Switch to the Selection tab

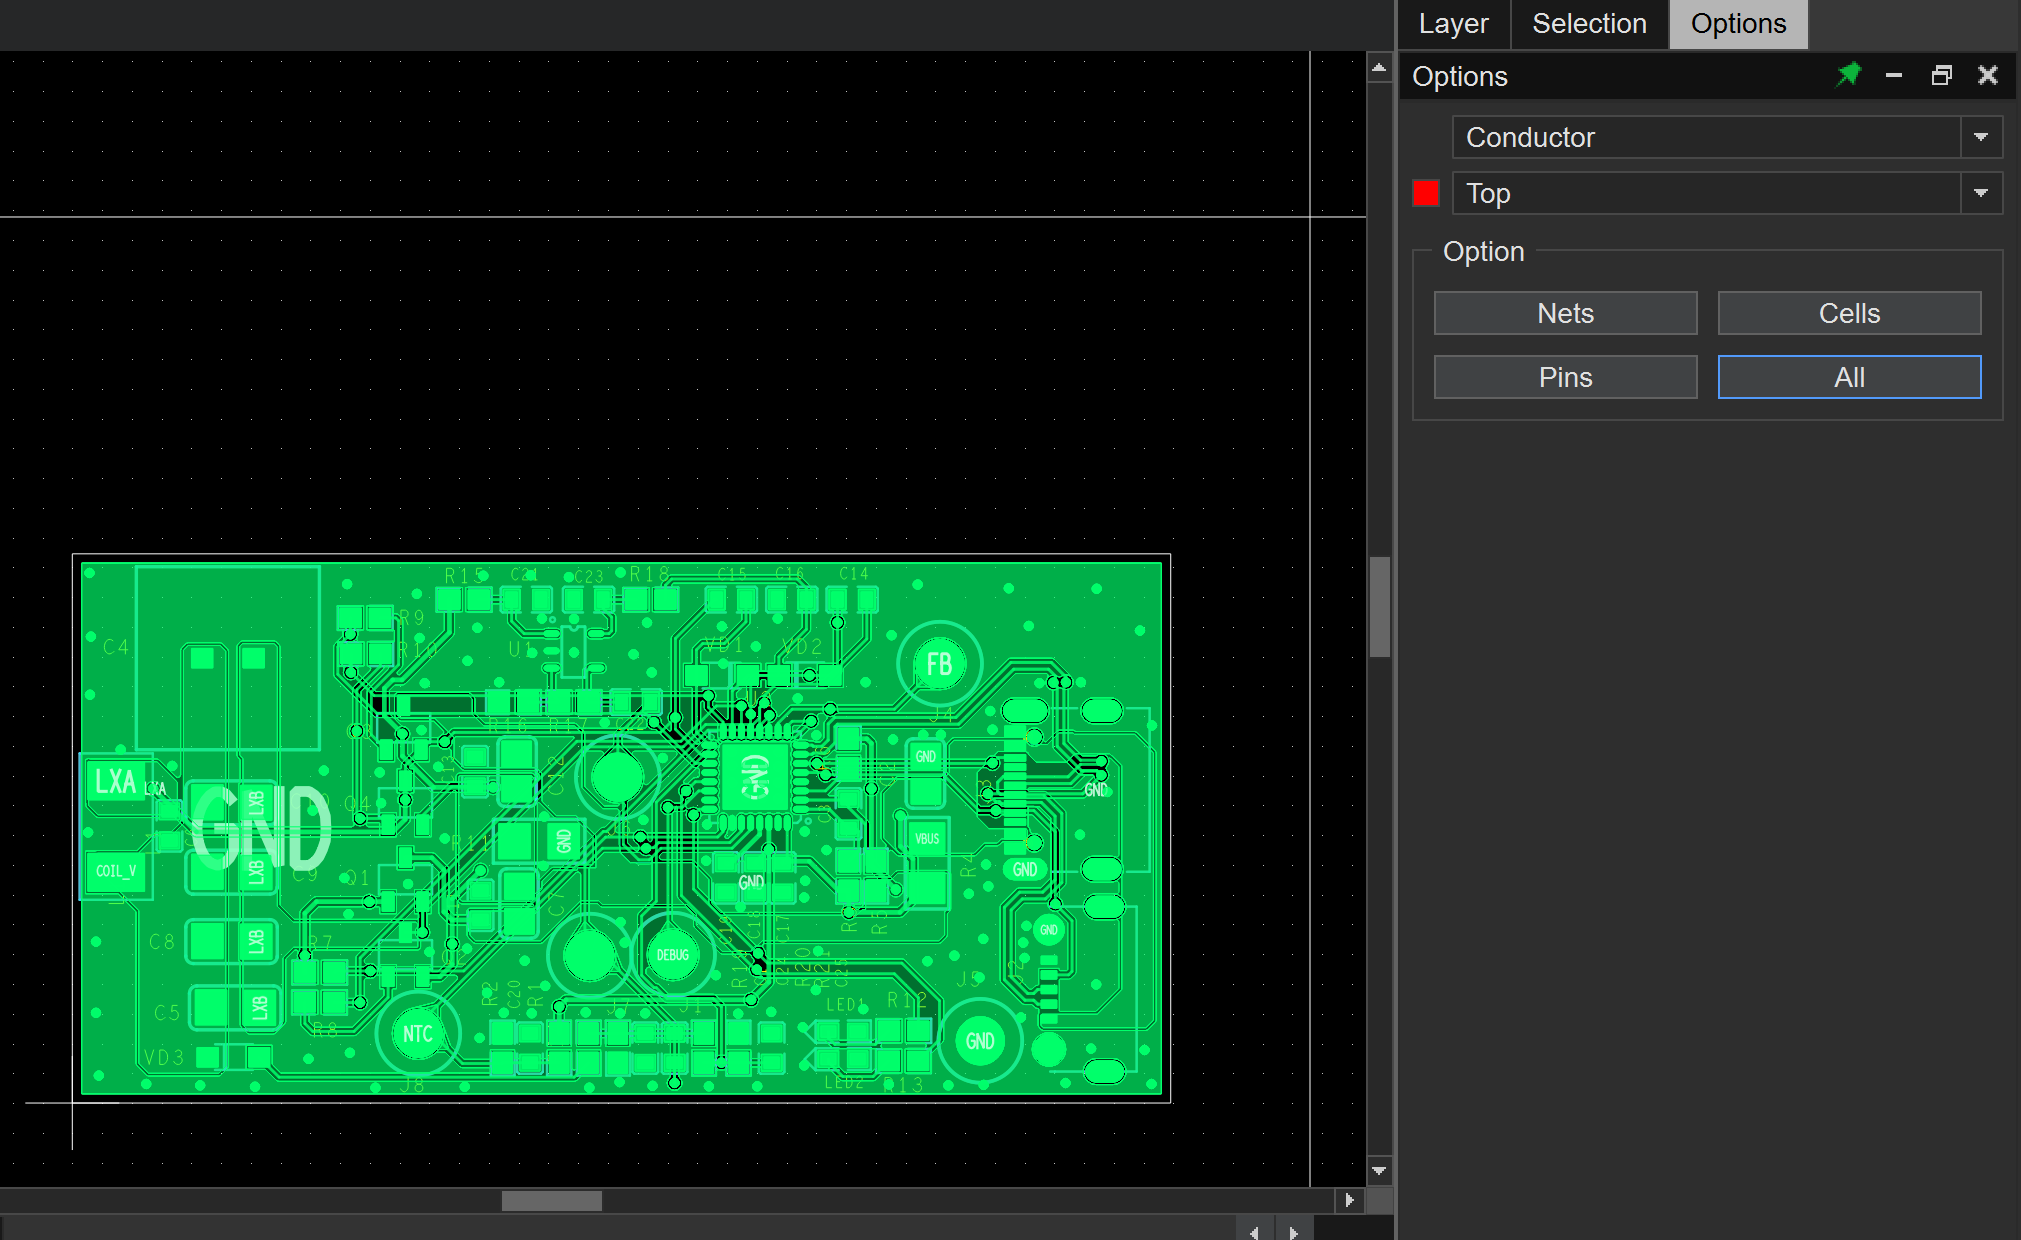coord(1588,24)
